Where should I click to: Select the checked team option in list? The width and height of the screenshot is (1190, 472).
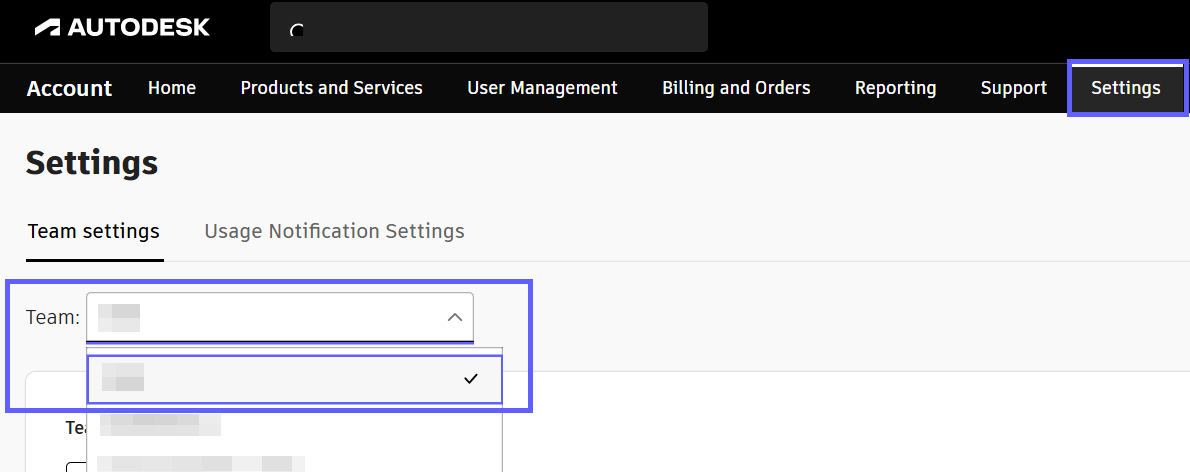tap(294, 379)
